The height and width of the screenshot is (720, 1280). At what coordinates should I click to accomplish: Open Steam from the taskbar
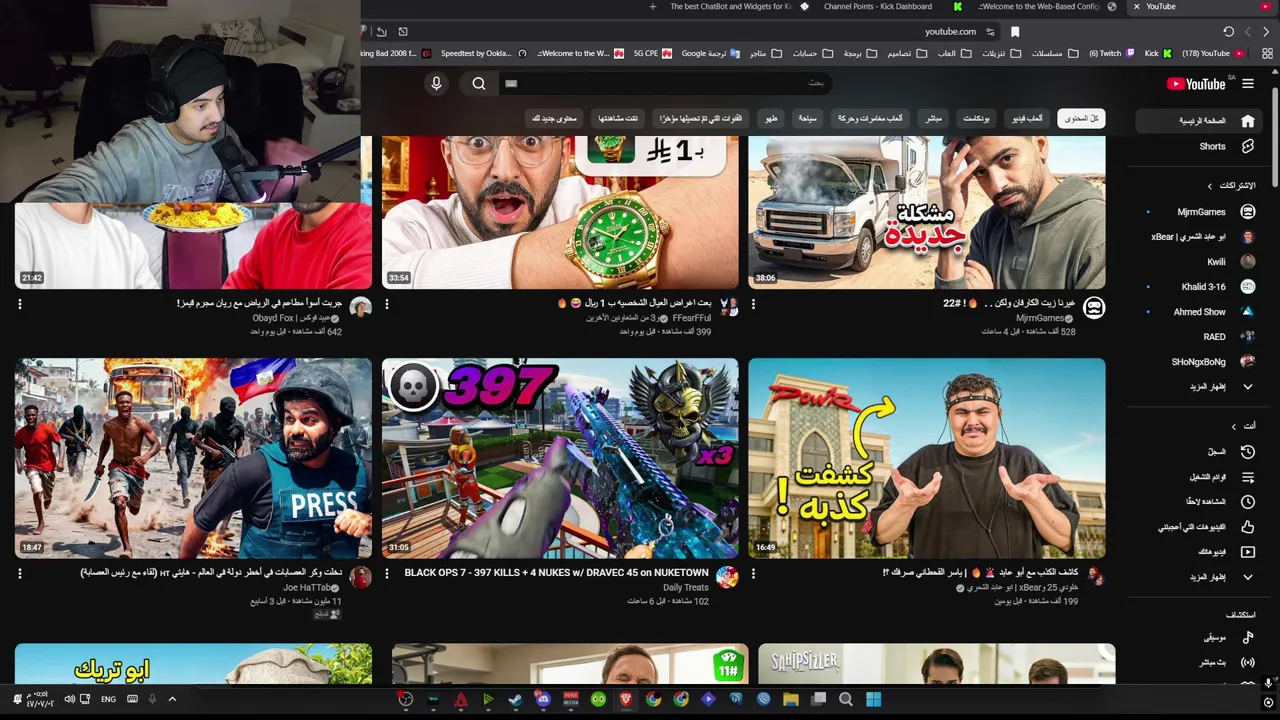[x=515, y=700]
